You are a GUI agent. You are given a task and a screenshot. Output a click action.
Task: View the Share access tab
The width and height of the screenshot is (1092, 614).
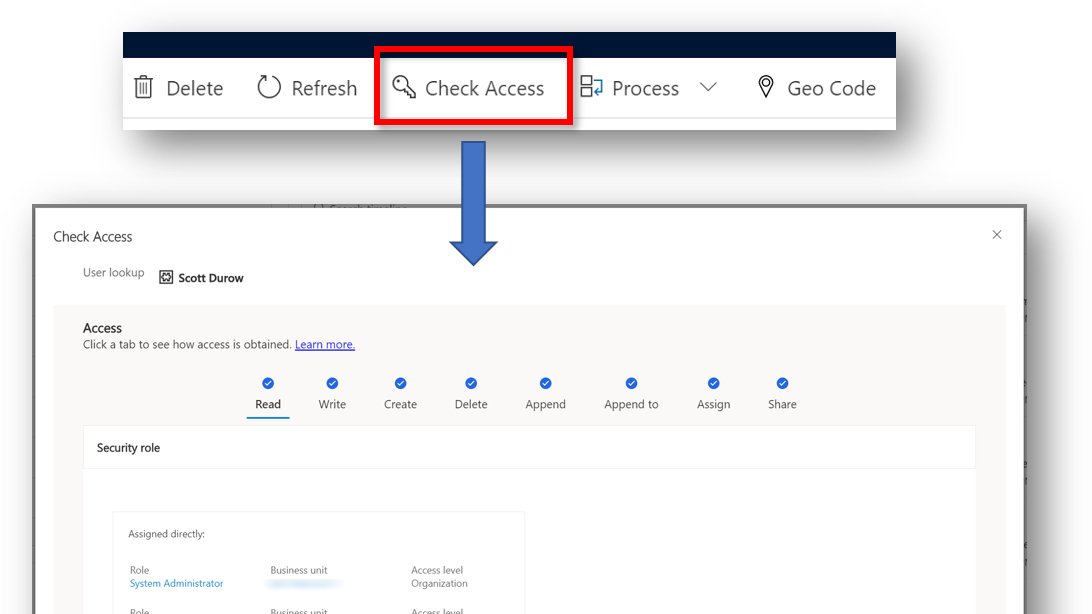tap(782, 404)
